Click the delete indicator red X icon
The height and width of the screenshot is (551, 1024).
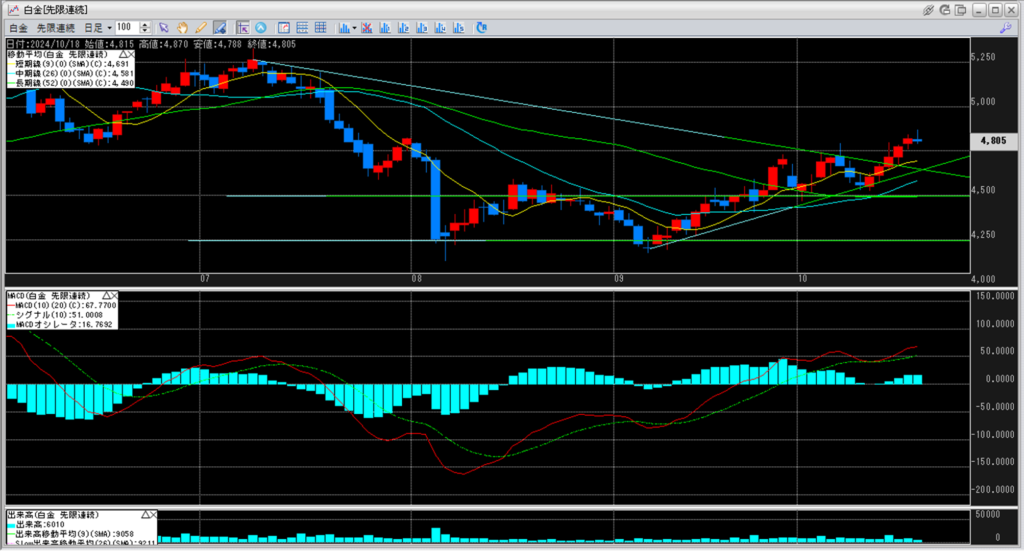(366, 27)
